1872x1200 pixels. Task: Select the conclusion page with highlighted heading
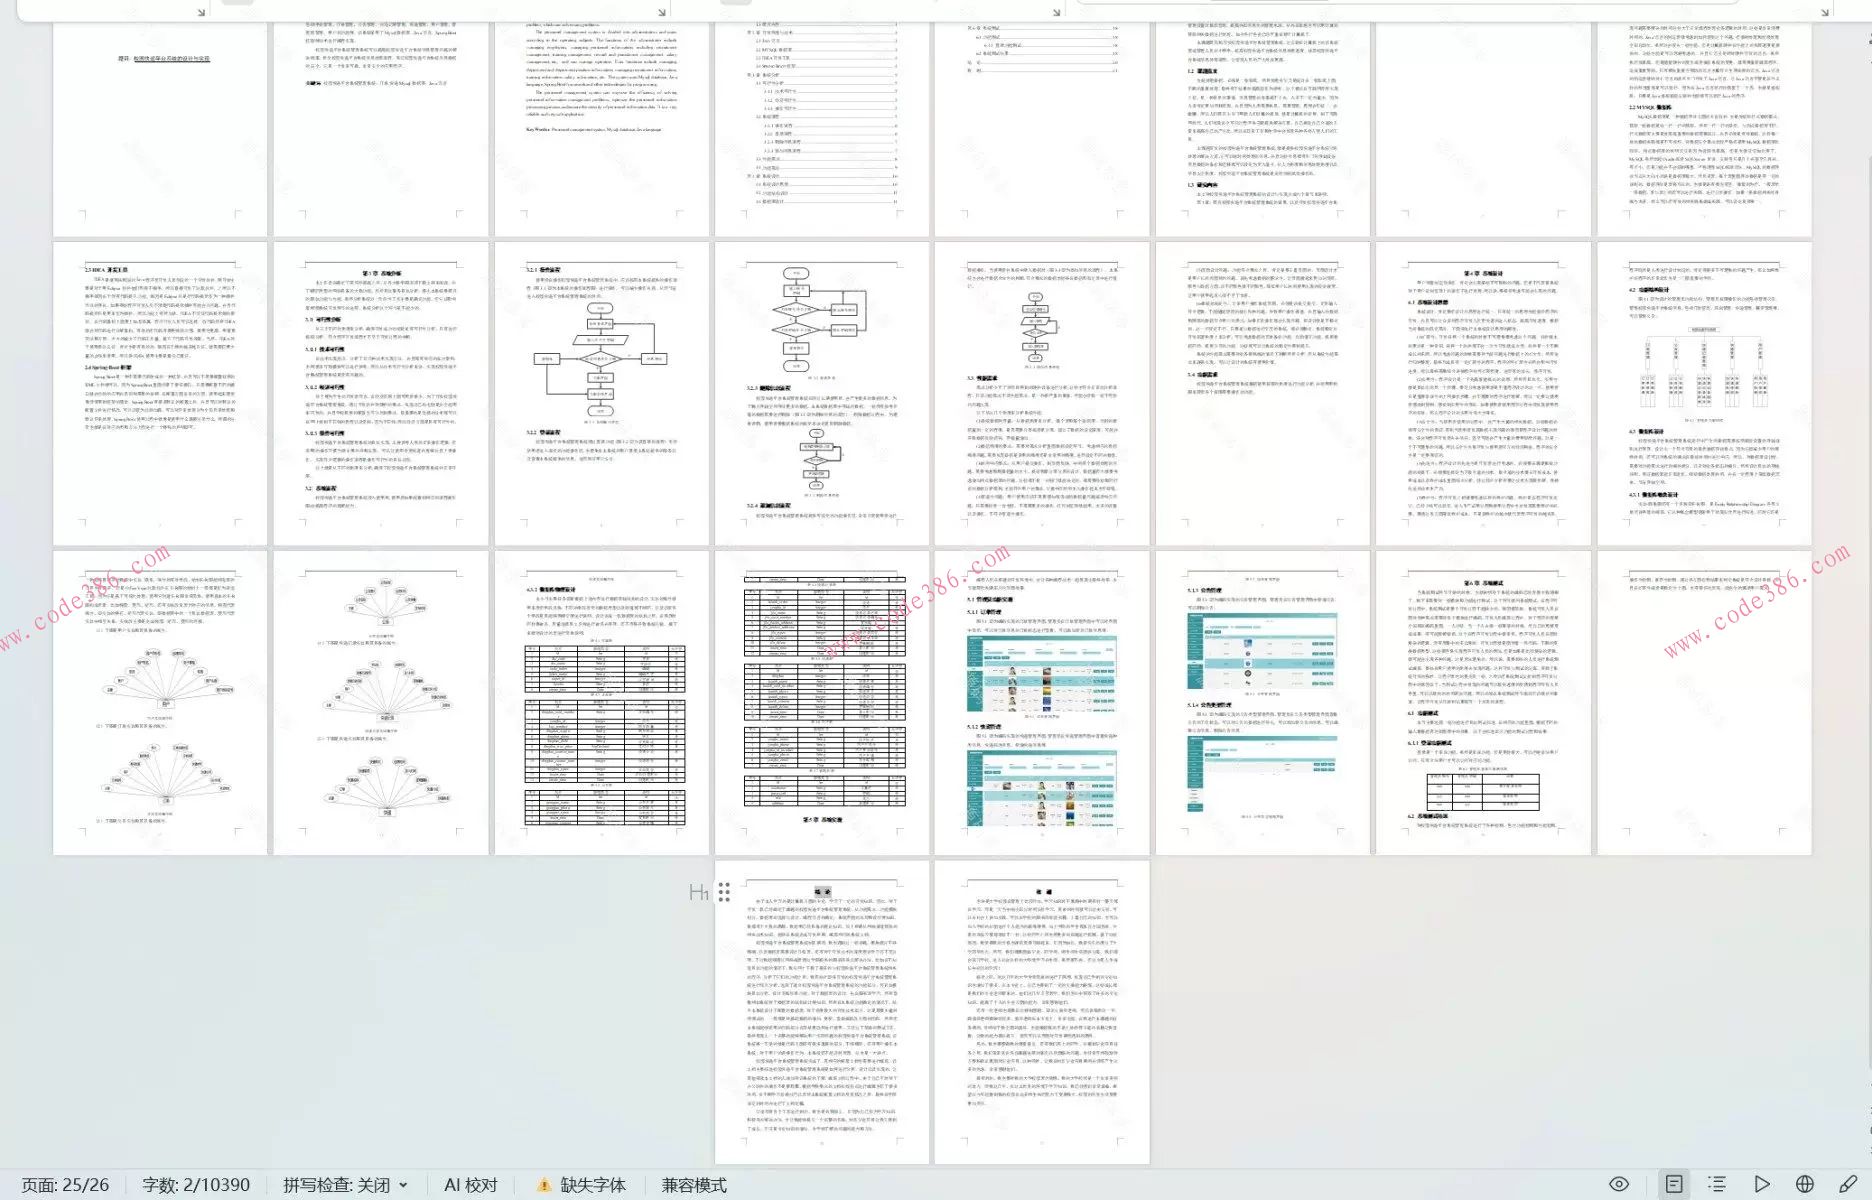[822, 1012]
